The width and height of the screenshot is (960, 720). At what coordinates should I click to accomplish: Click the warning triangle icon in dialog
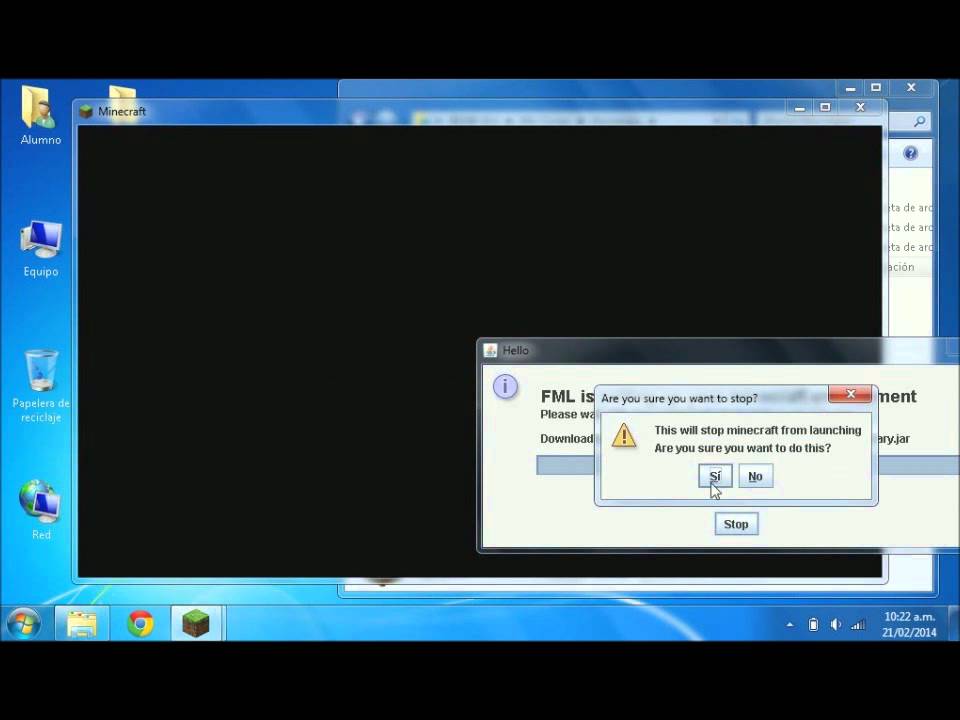[624, 435]
